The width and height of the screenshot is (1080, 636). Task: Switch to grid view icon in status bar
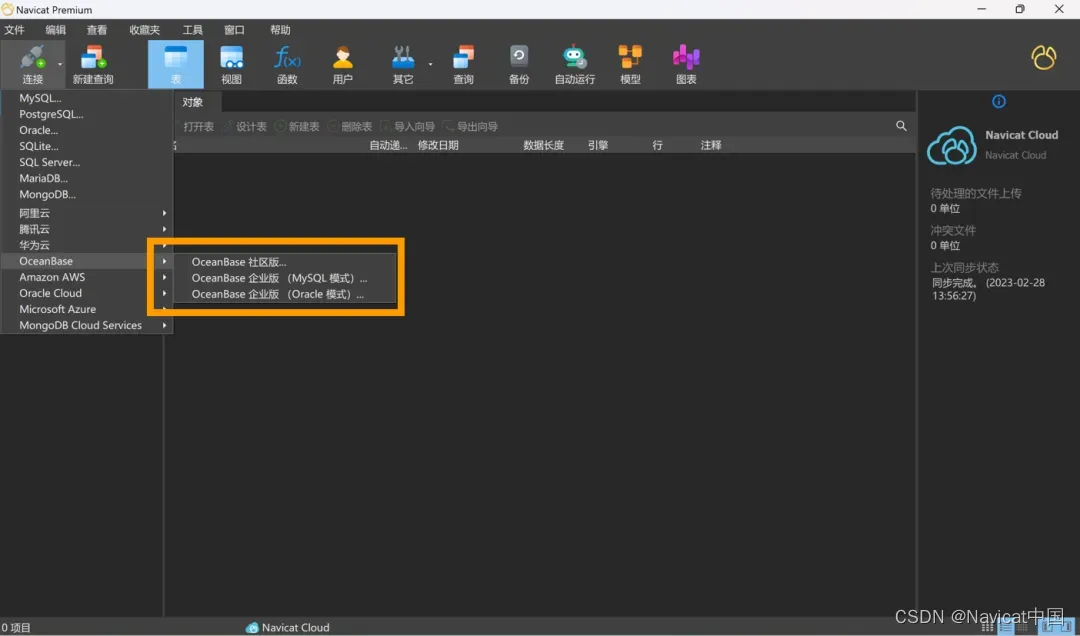pos(987,628)
